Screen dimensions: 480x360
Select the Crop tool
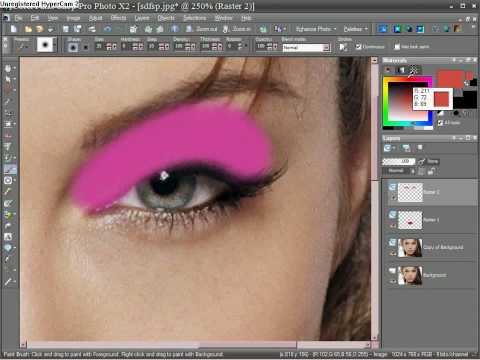click(8, 113)
